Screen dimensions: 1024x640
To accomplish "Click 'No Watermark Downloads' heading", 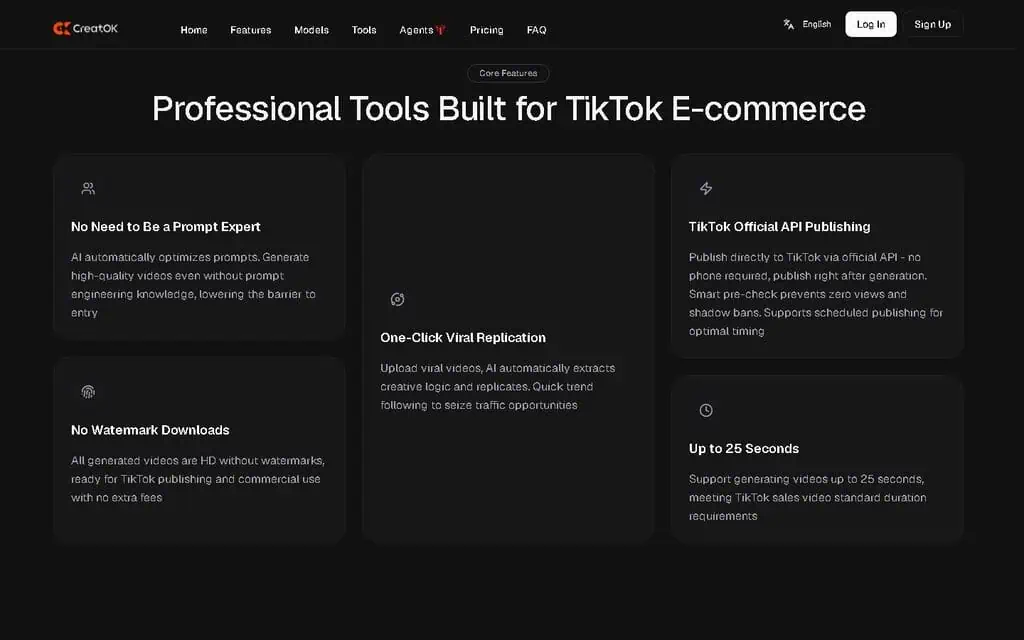I will coord(150,430).
